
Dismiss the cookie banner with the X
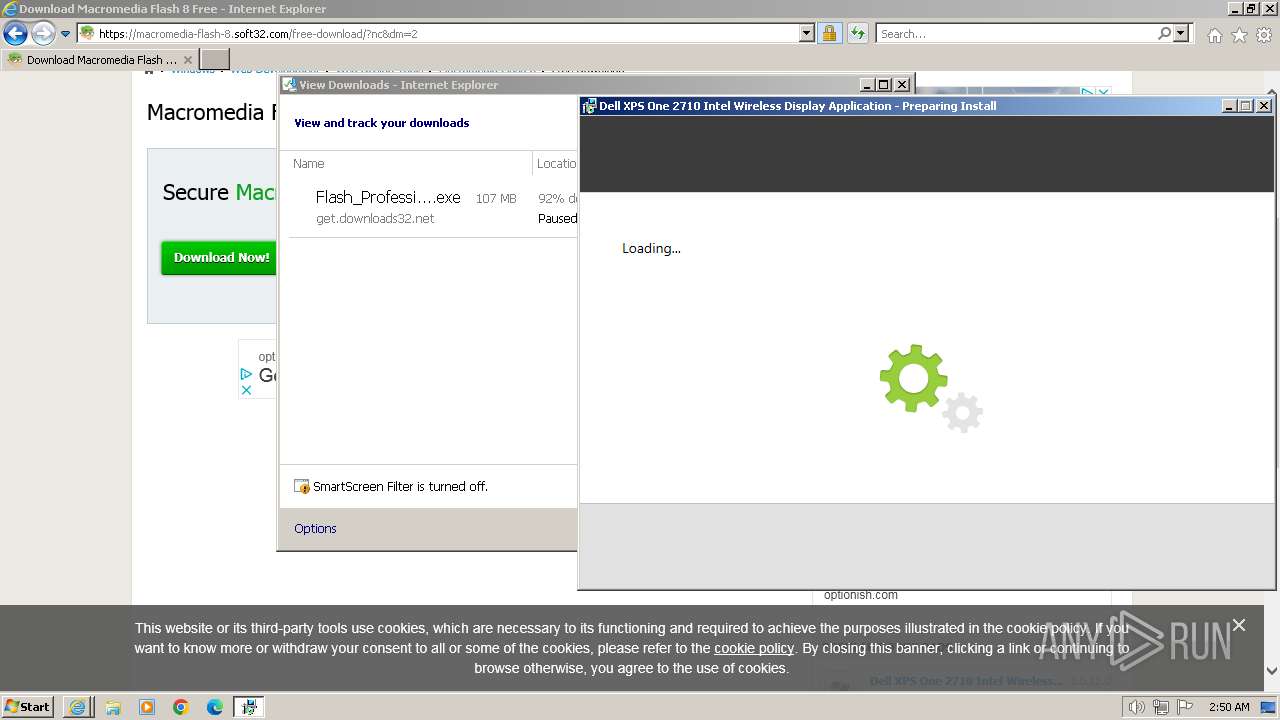(1239, 625)
